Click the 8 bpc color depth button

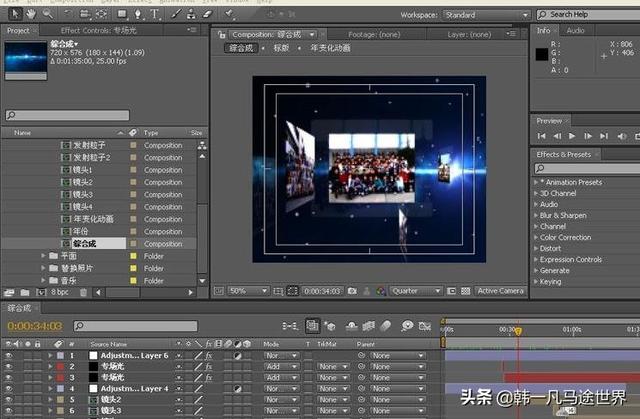(x=60, y=292)
